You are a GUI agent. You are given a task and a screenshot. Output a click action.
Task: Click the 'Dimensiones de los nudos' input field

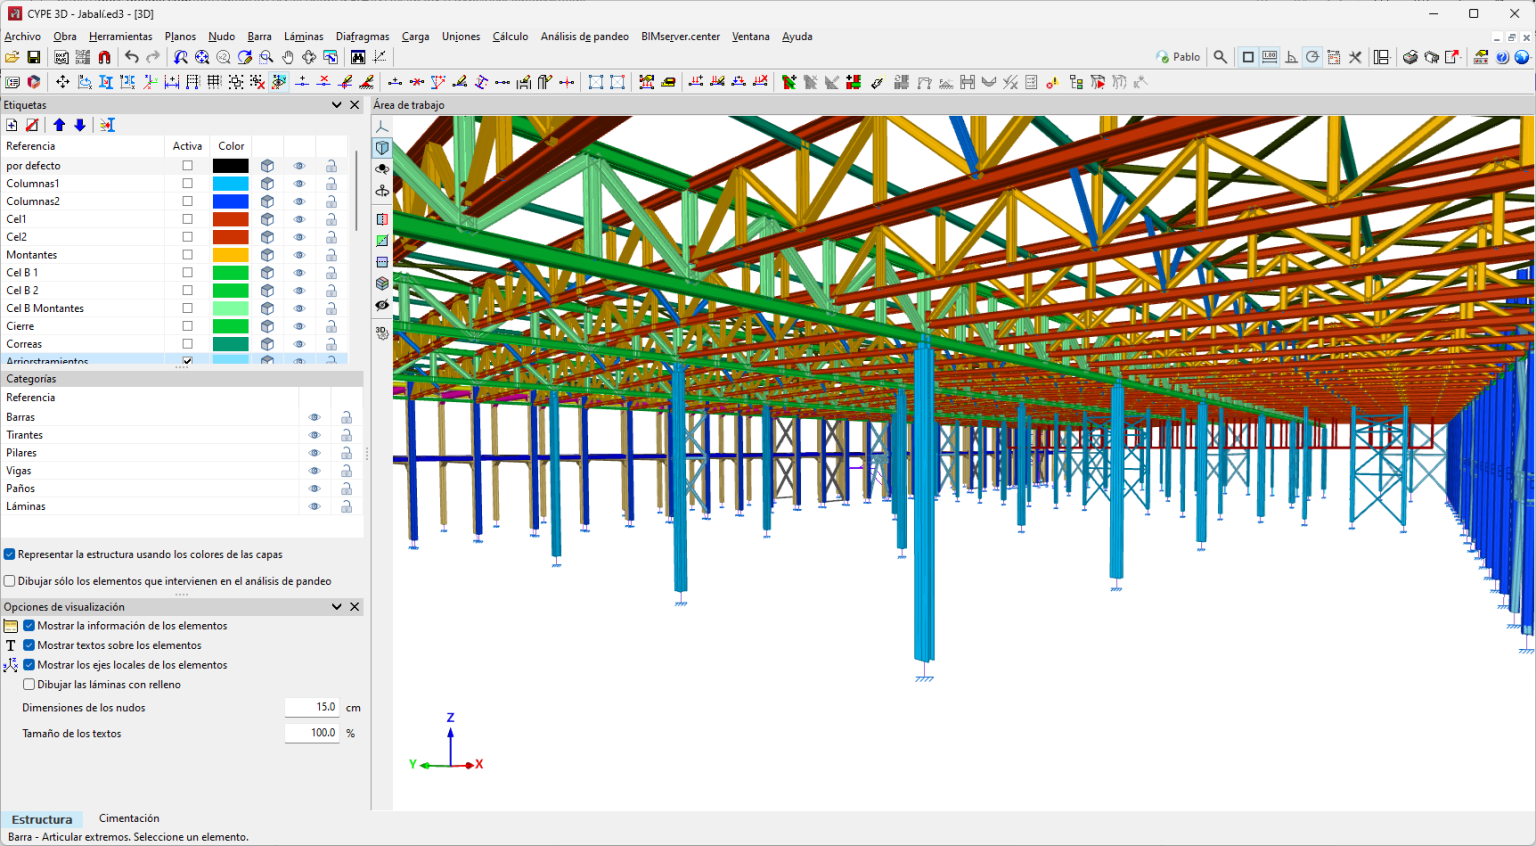[x=312, y=707]
